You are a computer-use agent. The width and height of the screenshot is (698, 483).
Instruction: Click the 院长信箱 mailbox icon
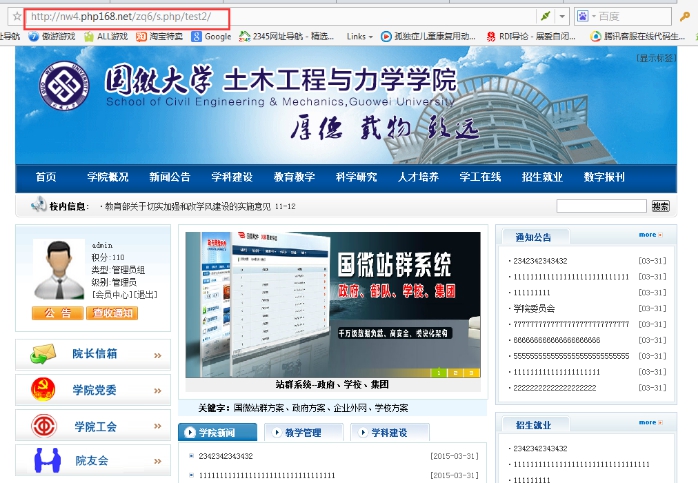pyautogui.click(x=43, y=354)
